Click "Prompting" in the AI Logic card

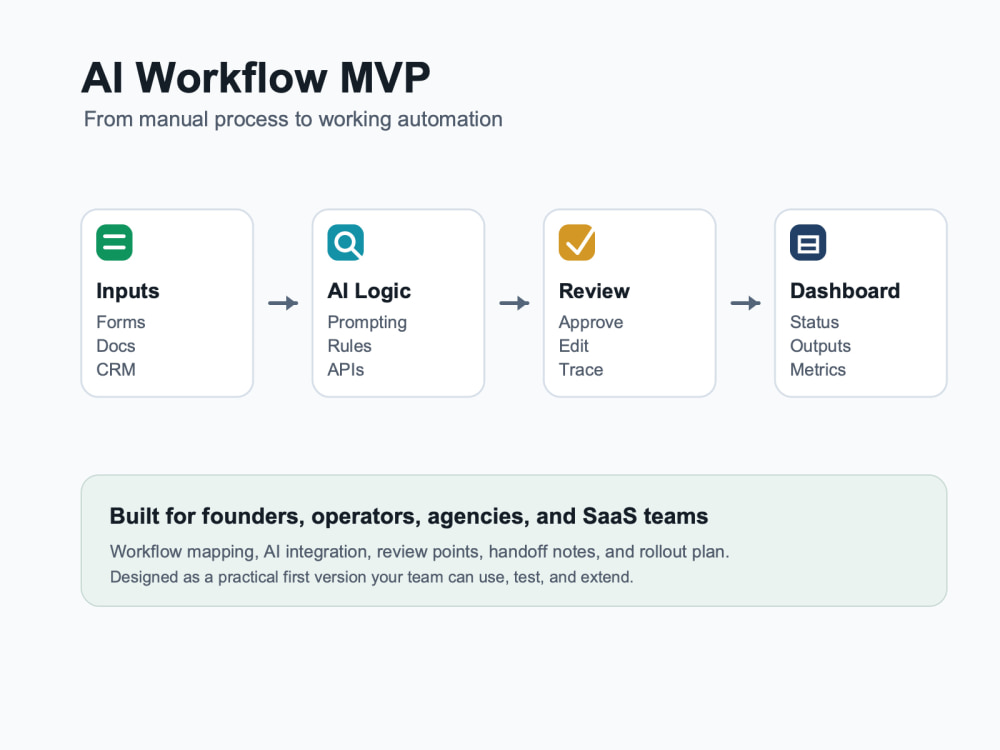pyautogui.click(x=367, y=323)
